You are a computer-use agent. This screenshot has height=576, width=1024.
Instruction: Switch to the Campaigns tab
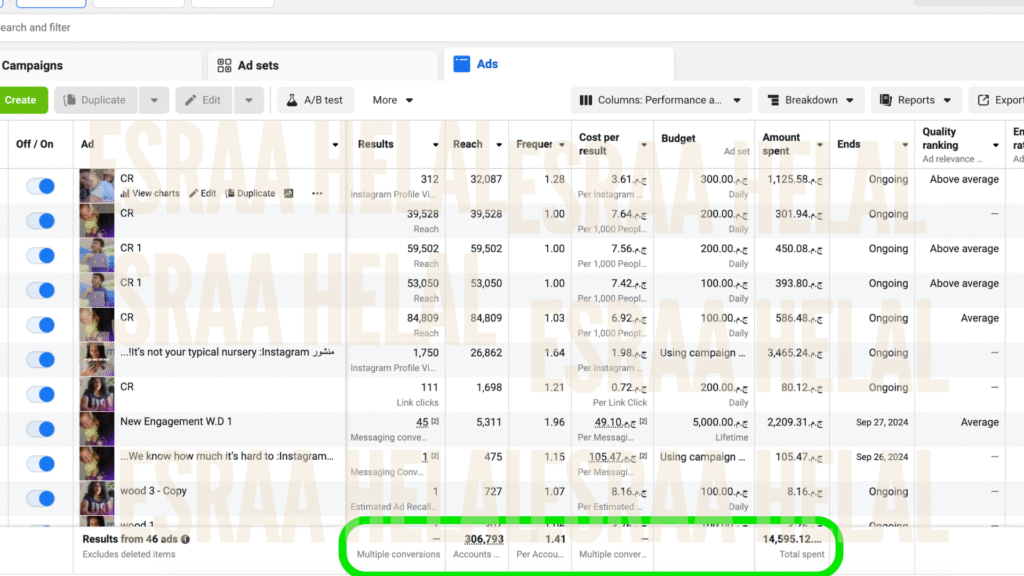point(32,66)
